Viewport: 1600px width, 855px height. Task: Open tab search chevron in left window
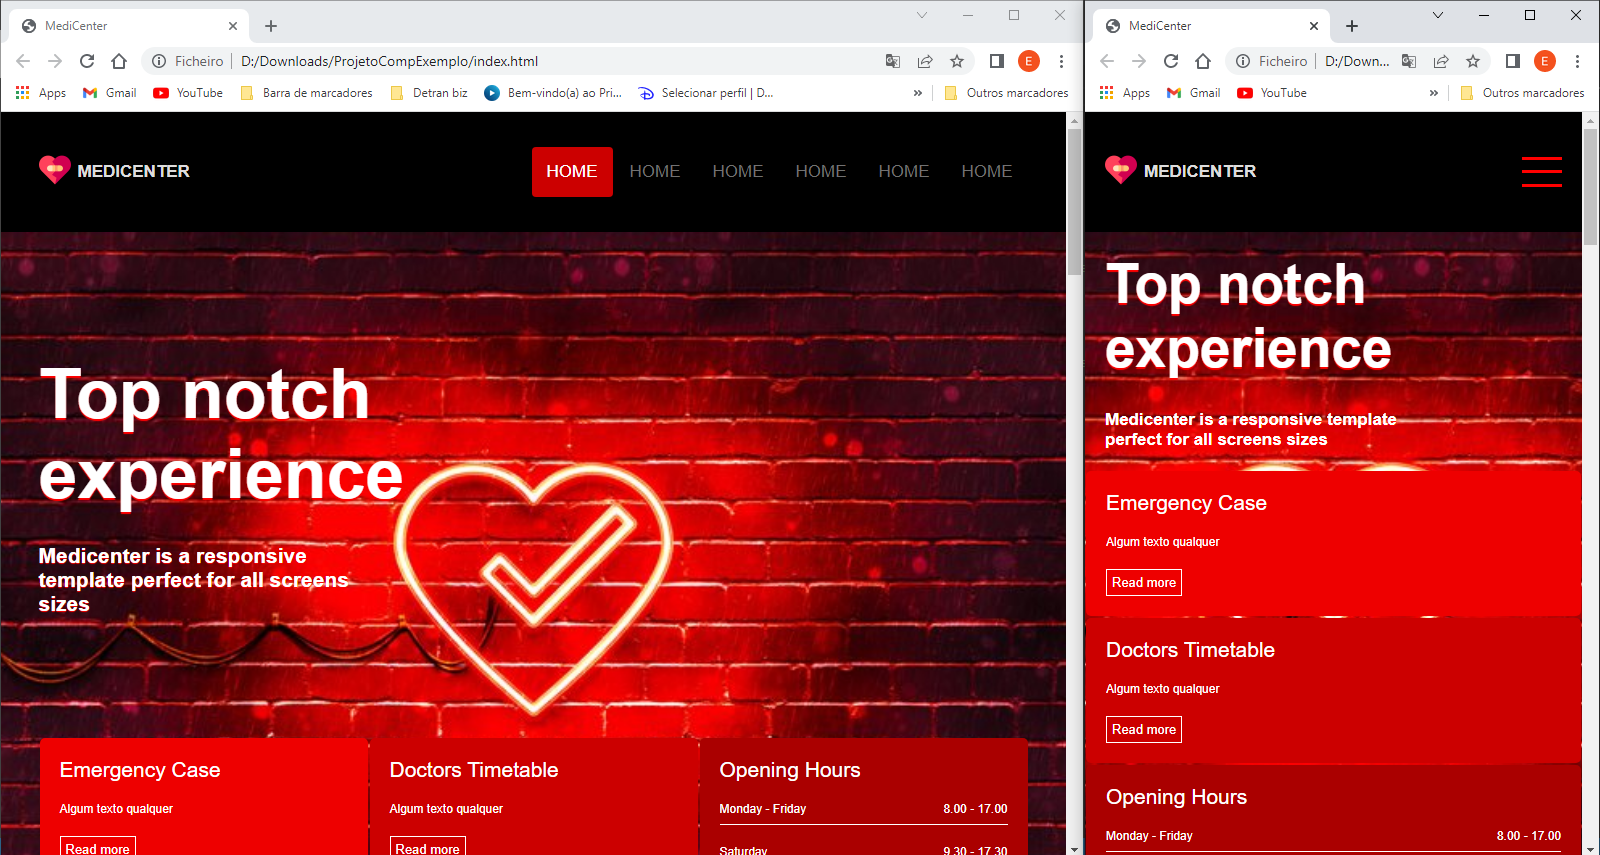tap(922, 15)
